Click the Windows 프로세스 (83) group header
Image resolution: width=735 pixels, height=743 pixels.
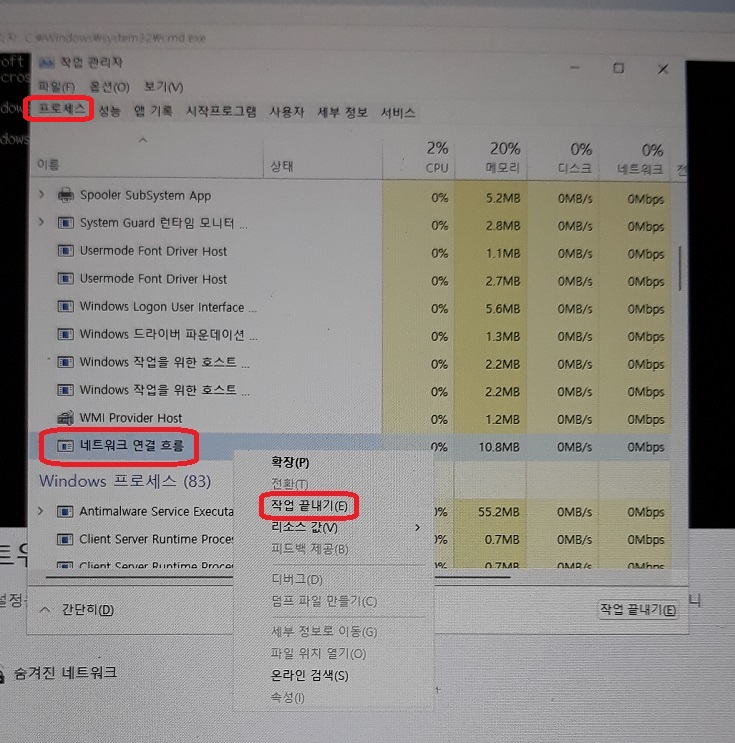click(x=125, y=481)
